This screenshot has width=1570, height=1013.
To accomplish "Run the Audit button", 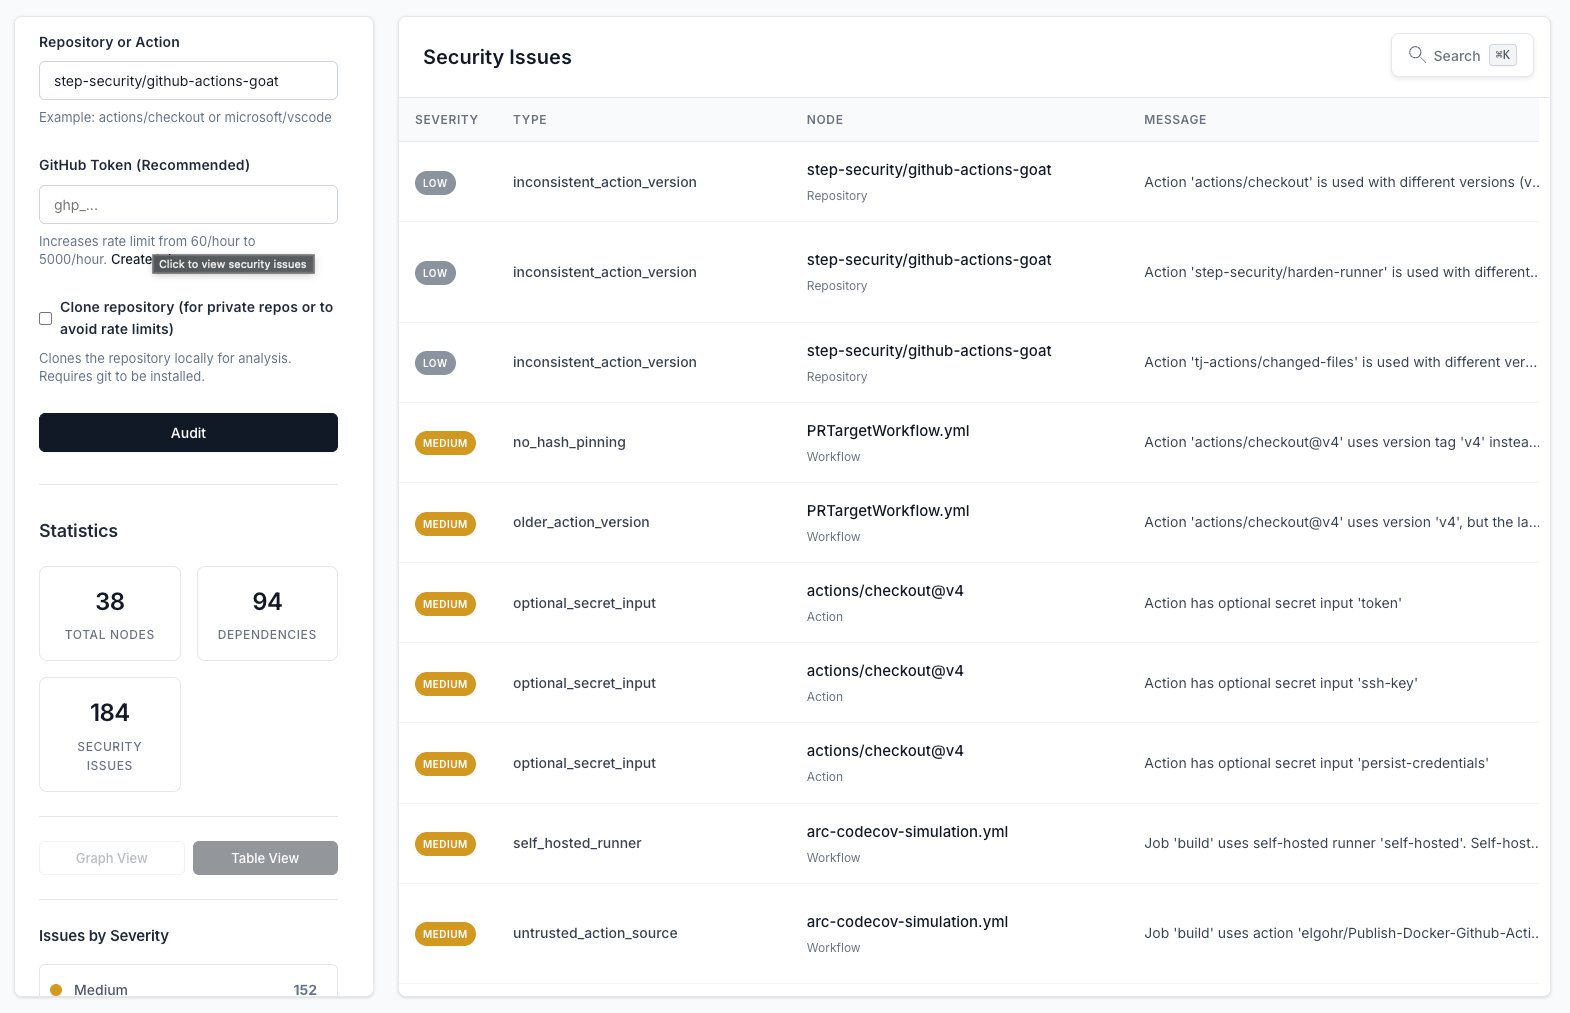I will click(188, 433).
